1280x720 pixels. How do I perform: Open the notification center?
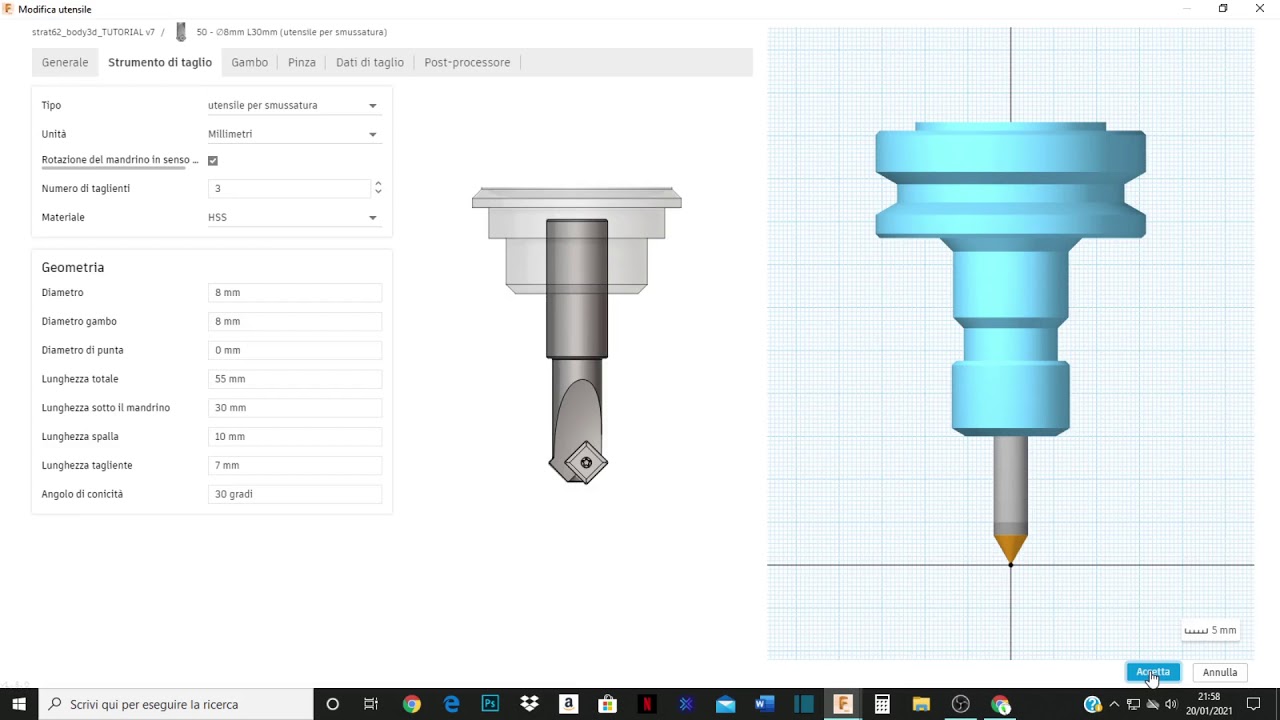click(1253, 704)
